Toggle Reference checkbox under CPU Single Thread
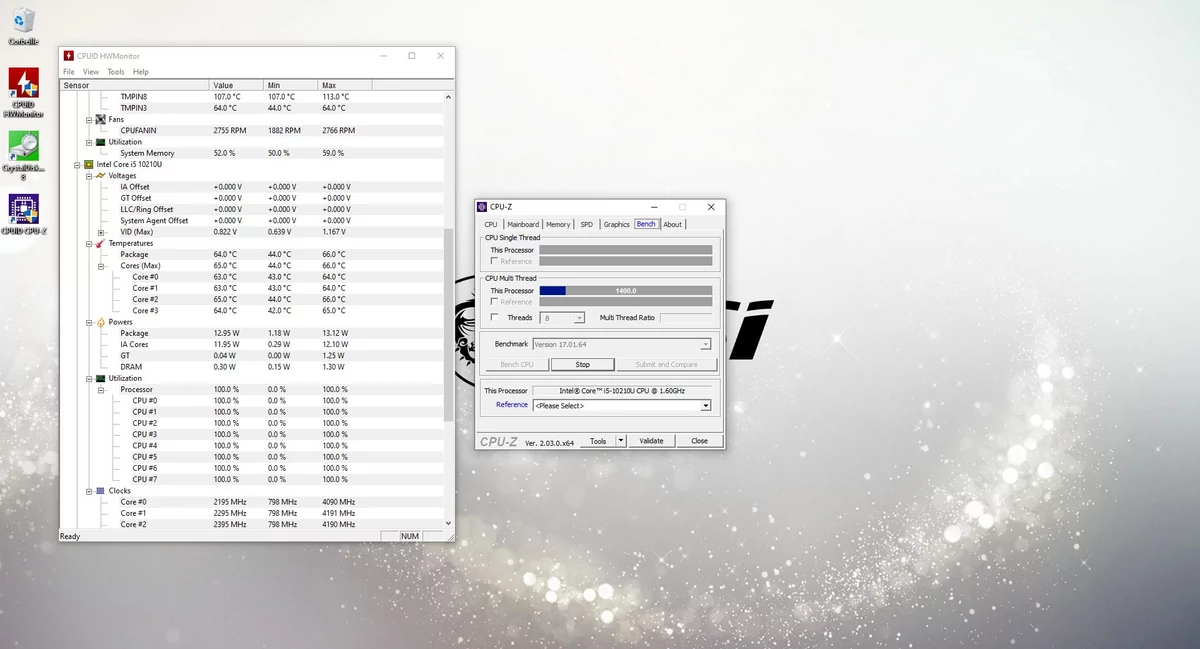1200x649 pixels. 494,261
